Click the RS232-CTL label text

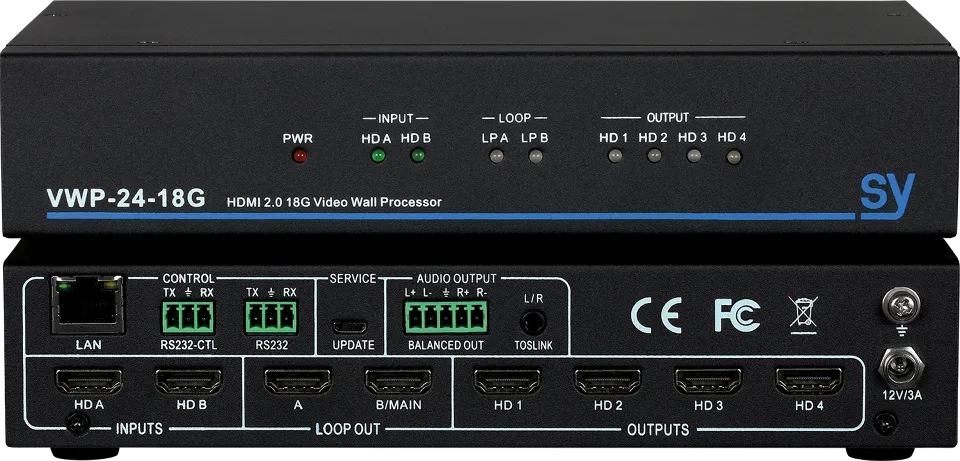189,345
